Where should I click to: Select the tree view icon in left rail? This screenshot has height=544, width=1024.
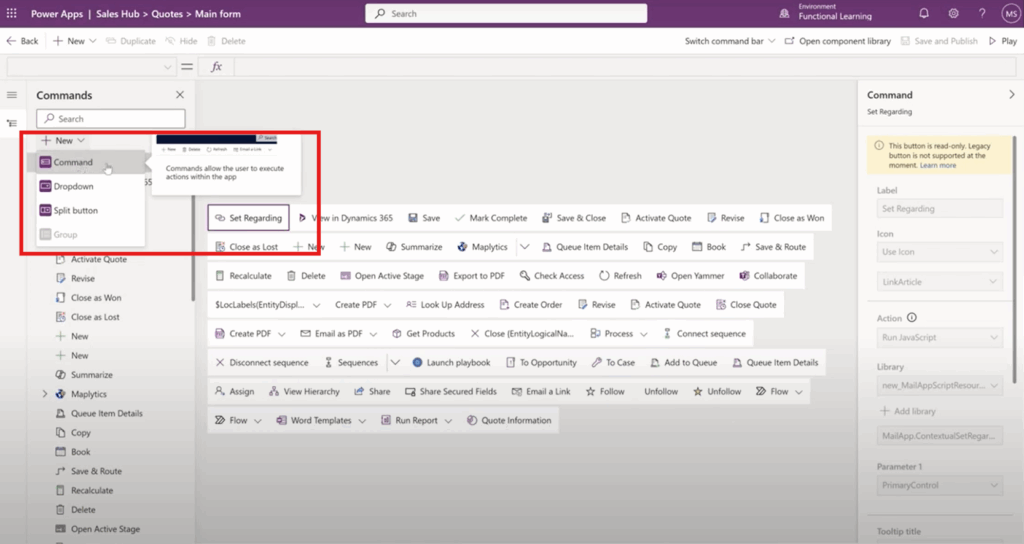pos(12,123)
